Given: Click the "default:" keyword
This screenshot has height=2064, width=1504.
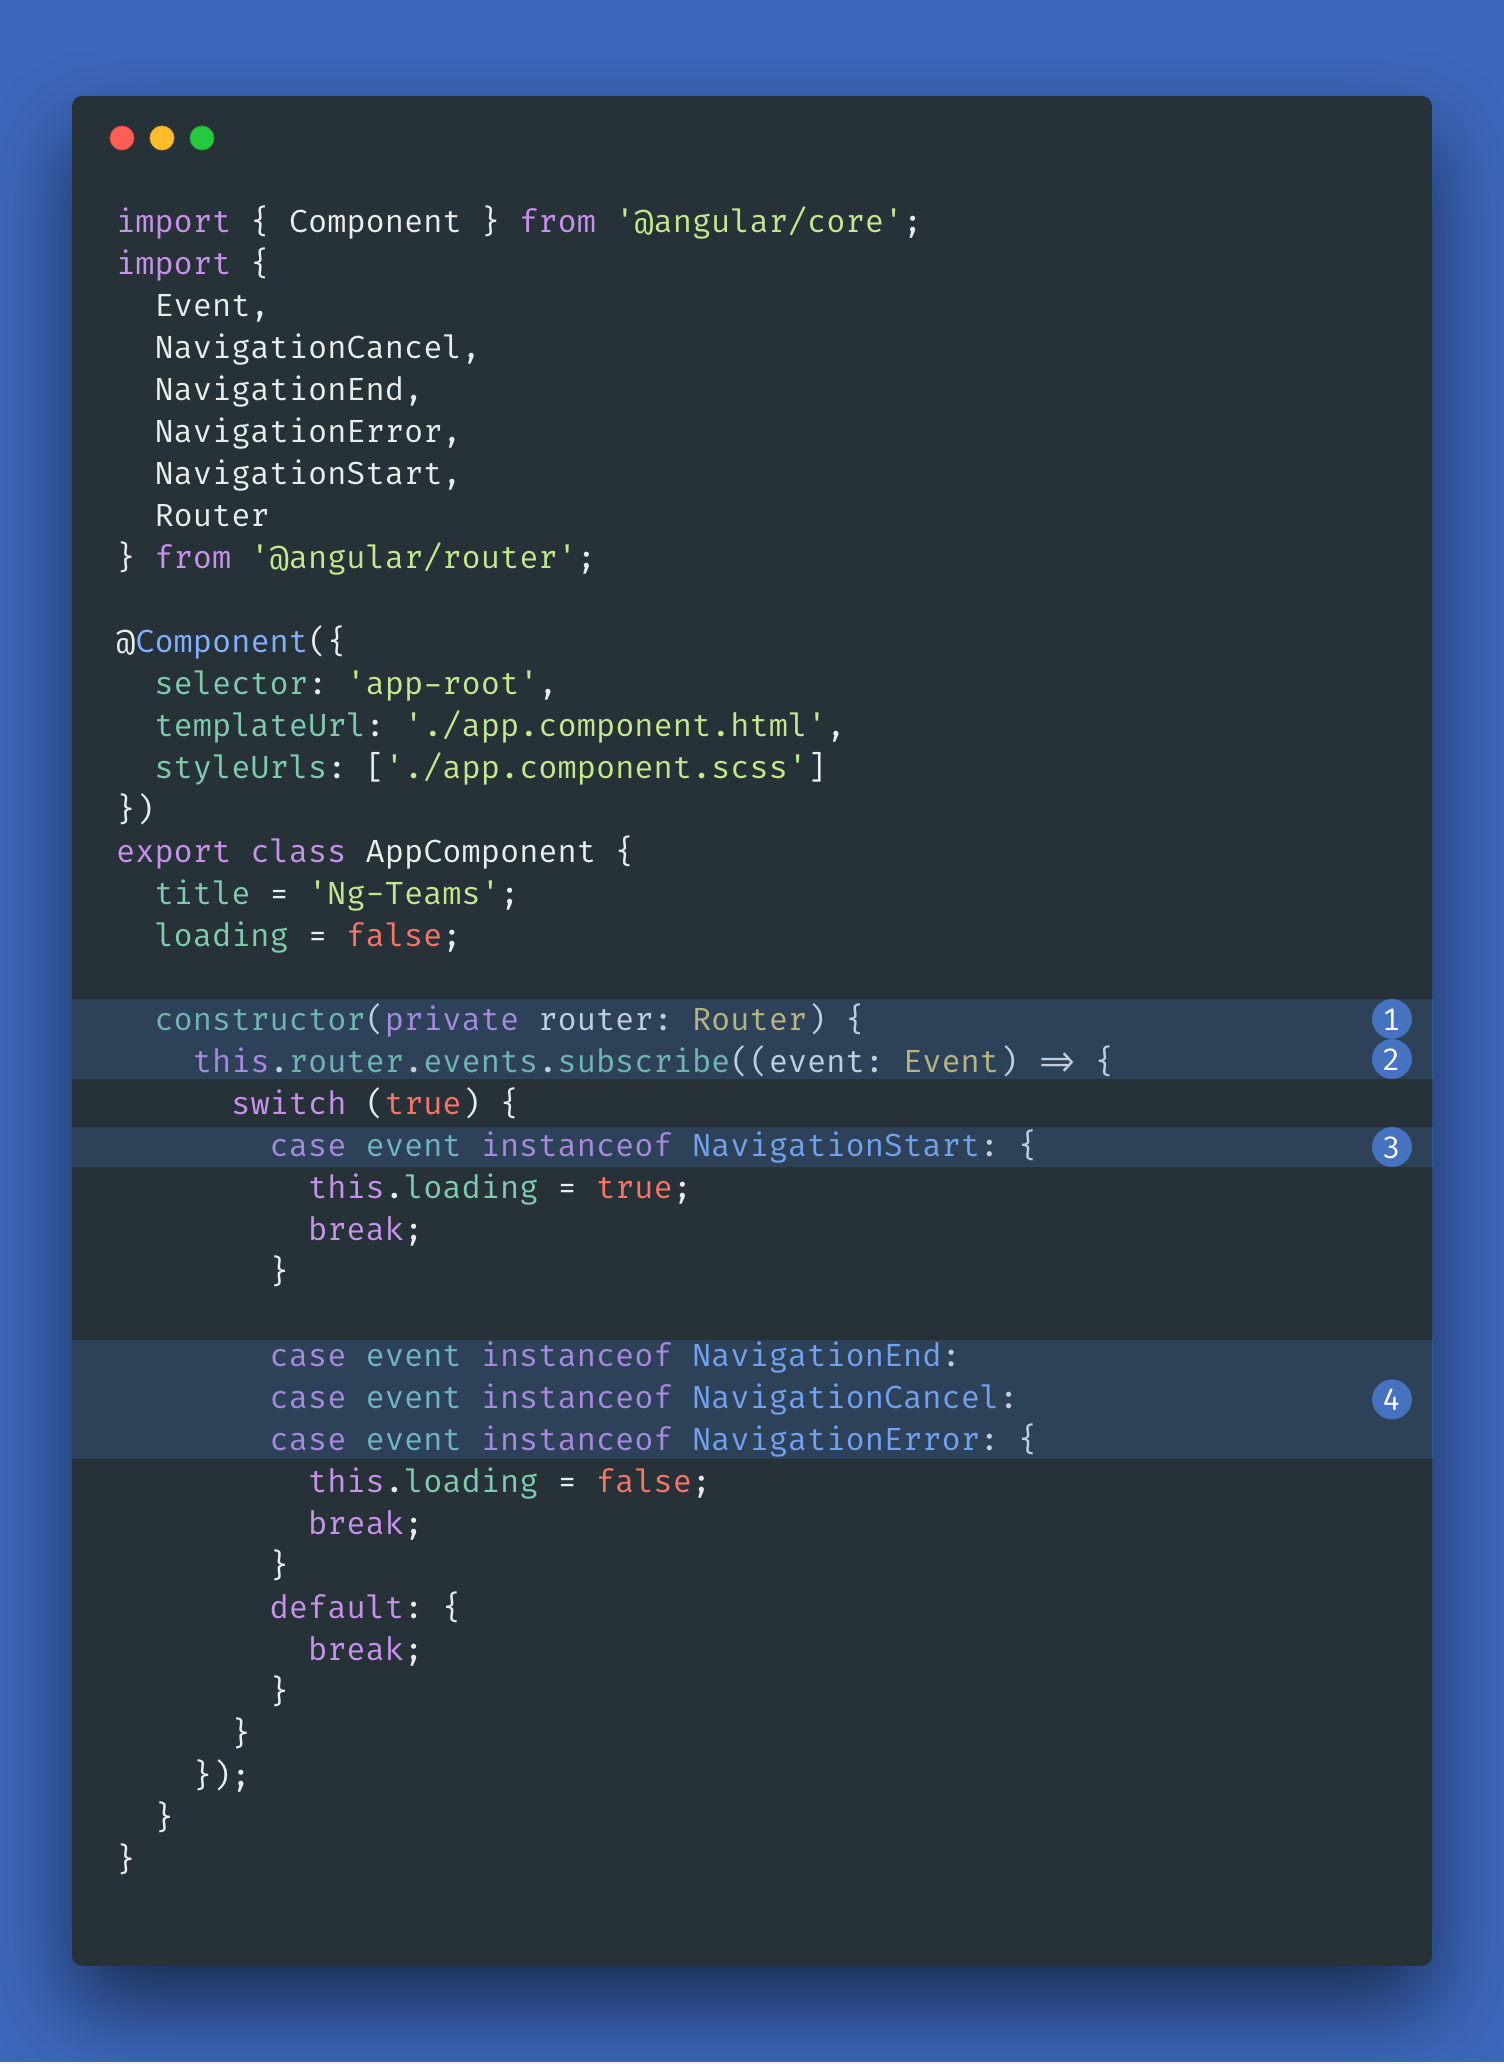Looking at the screenshot, I should click(x=345, y=1607).
